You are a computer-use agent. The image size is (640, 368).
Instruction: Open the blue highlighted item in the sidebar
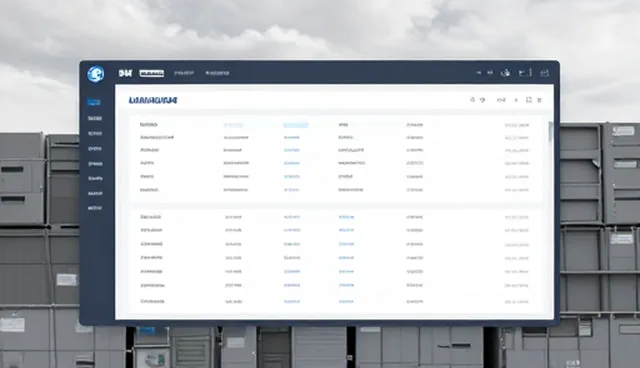[x=93, y=102]
